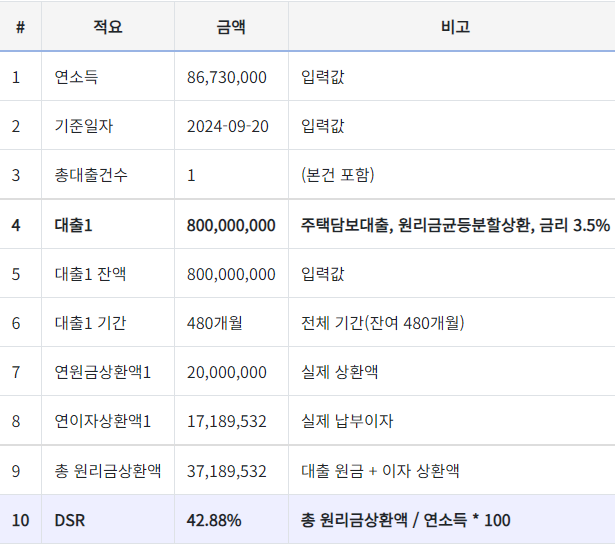The height and width of the screenshot is (545, 615).
Task: Click the '주택담보대출, 원리금균등분할상환' description
Action: [418, 225]
